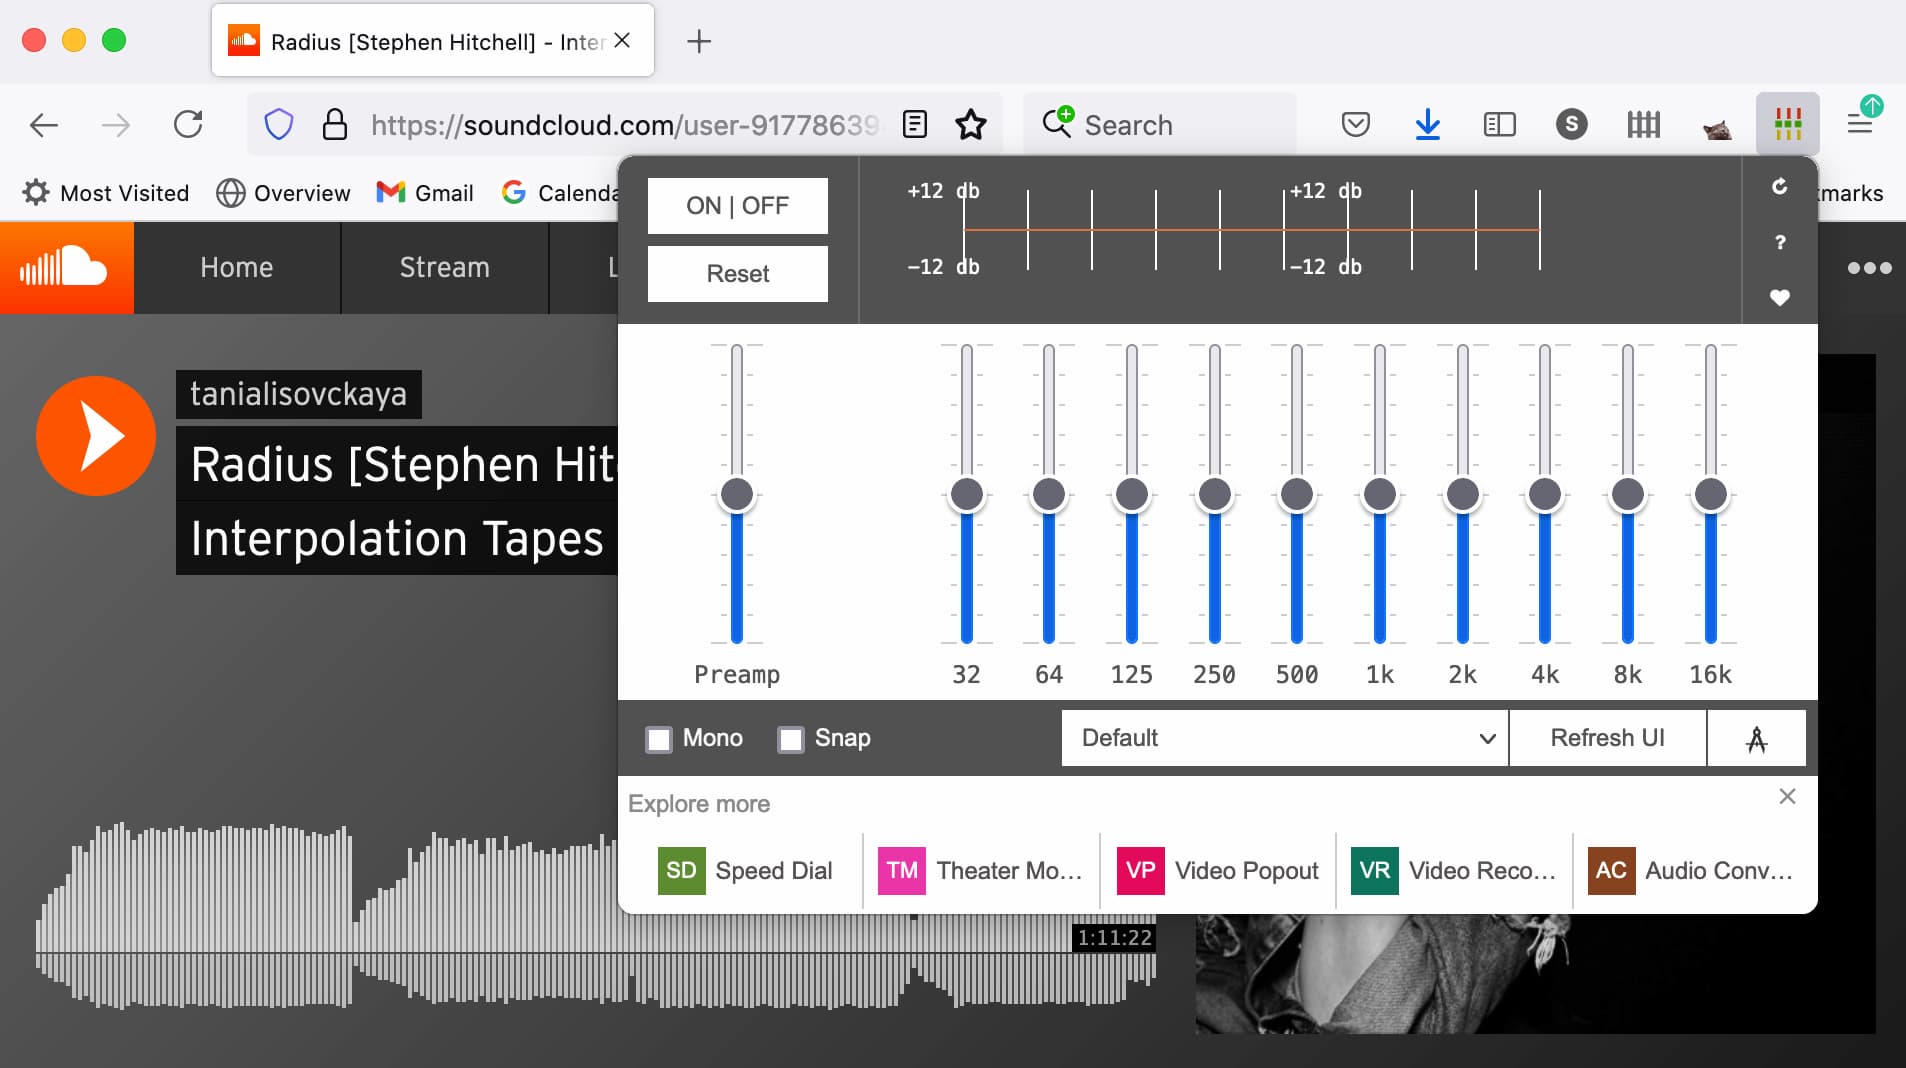The width and height of the screenshot is (1906, 1068).
Task: Open the Firefox downloads panel
Action: pyautogui.click(x=1428, y=123)
